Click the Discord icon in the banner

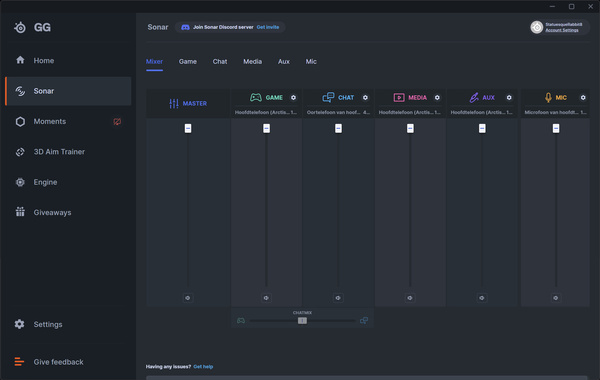185,27
